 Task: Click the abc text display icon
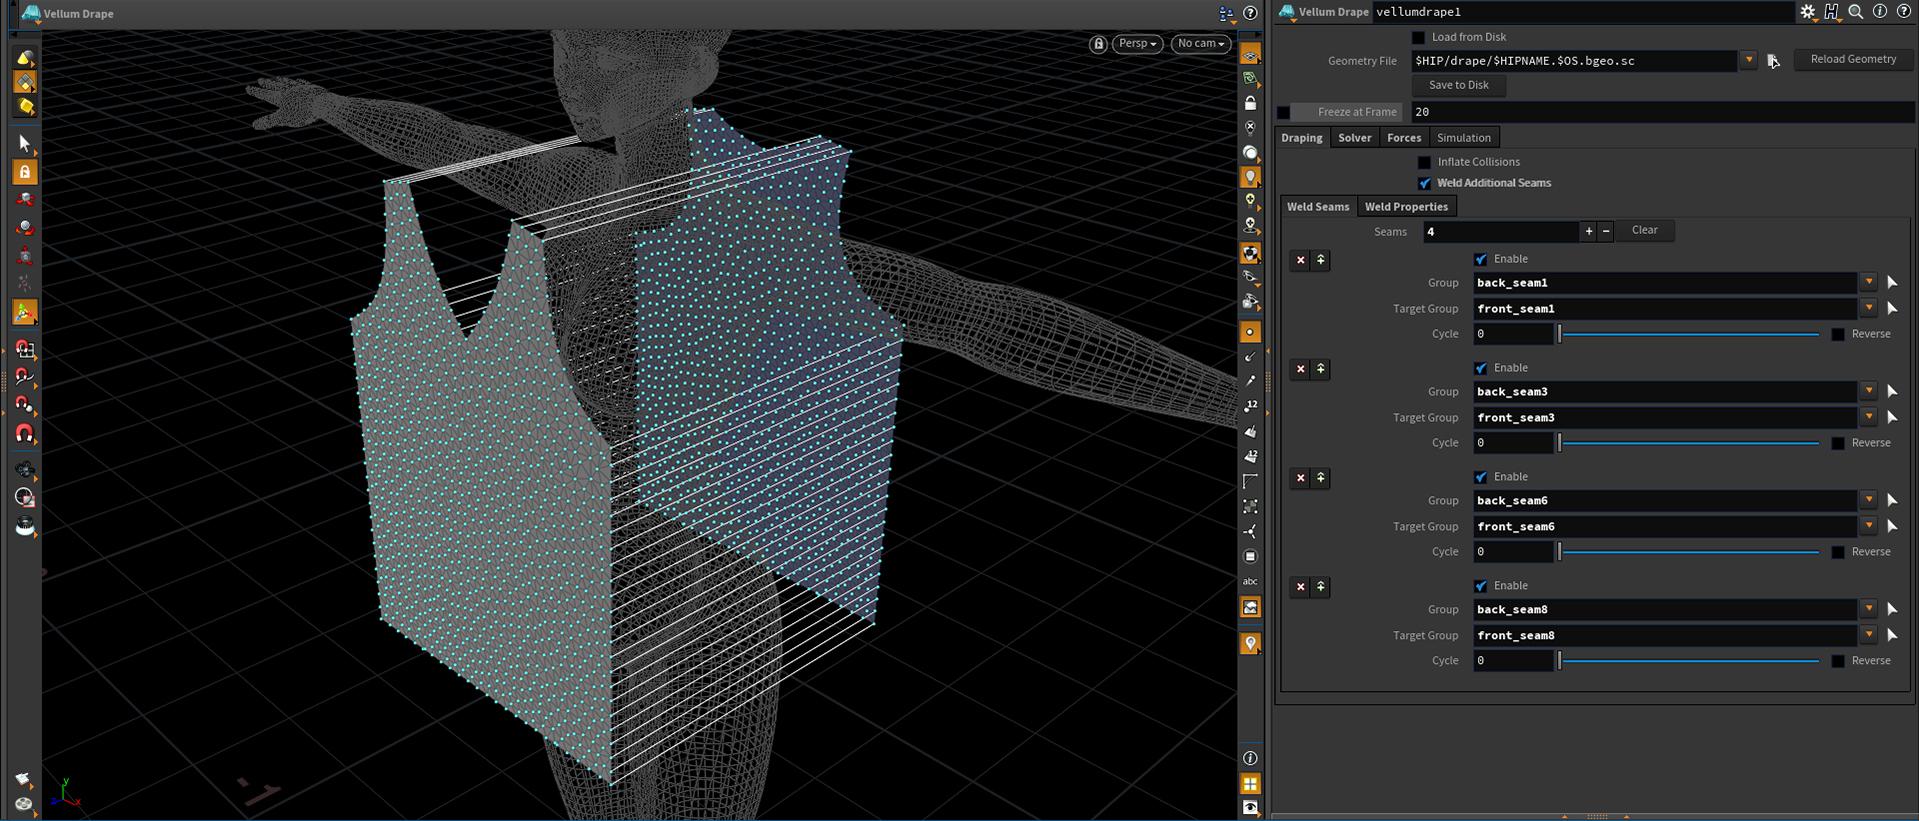[x=1250, y=581]
